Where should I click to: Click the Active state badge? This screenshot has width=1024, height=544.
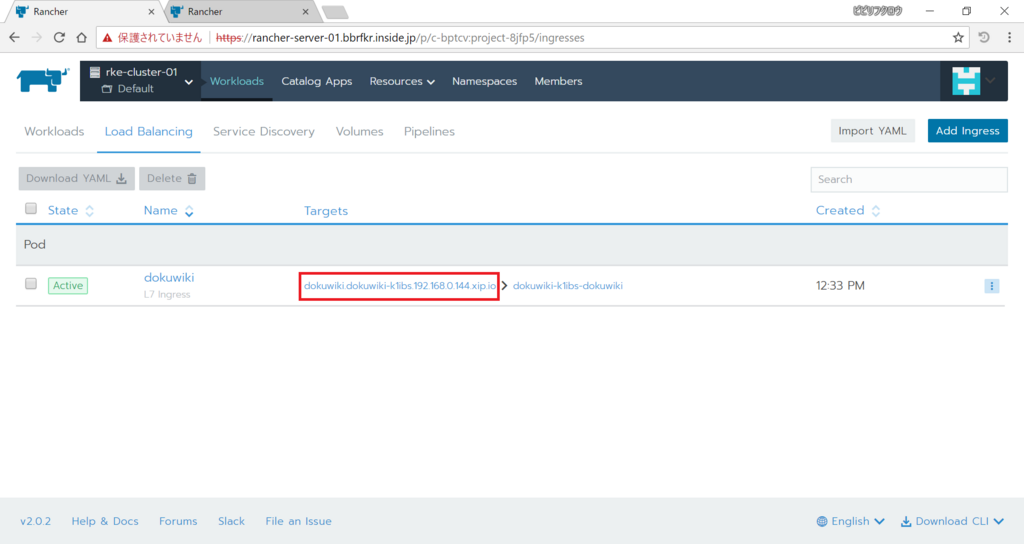[68, 285]
